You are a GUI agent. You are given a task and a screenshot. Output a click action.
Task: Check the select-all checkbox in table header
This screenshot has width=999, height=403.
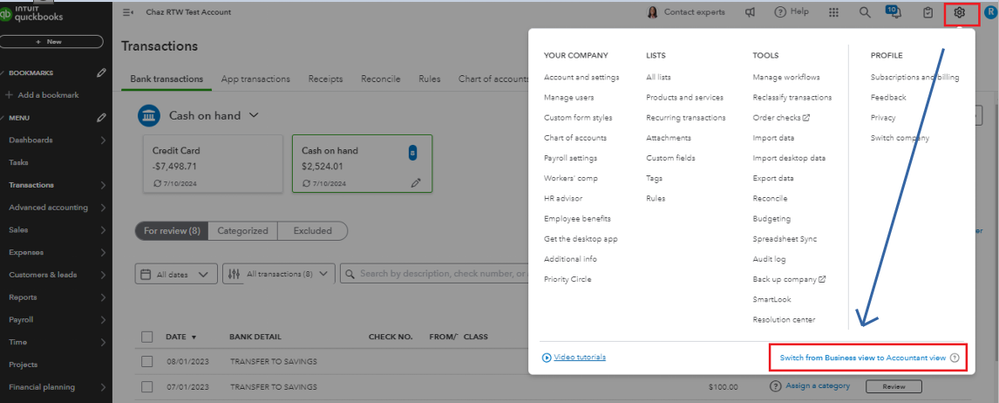tap(147, 337)
